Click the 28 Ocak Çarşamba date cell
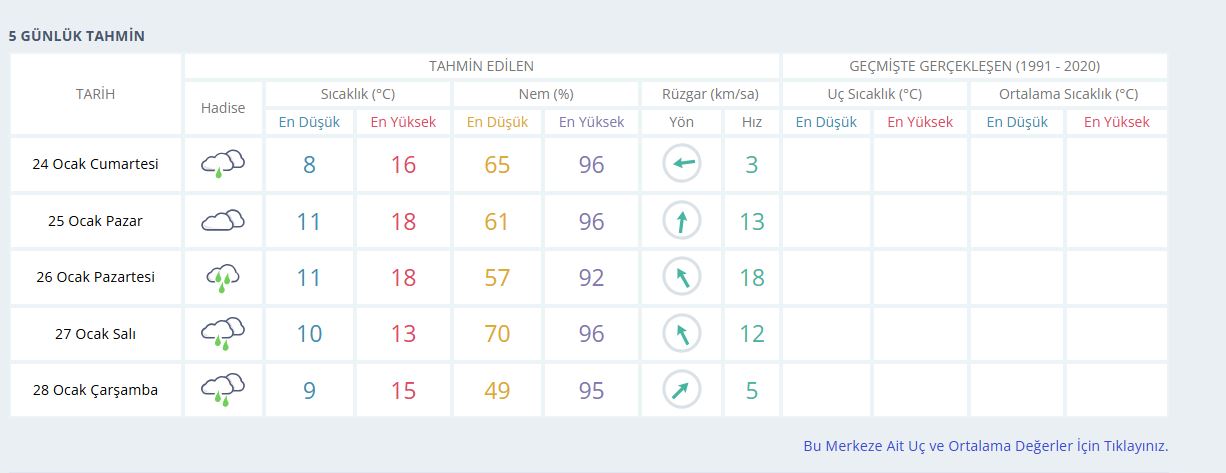The image size is (1226, 473). pos(96,390)
